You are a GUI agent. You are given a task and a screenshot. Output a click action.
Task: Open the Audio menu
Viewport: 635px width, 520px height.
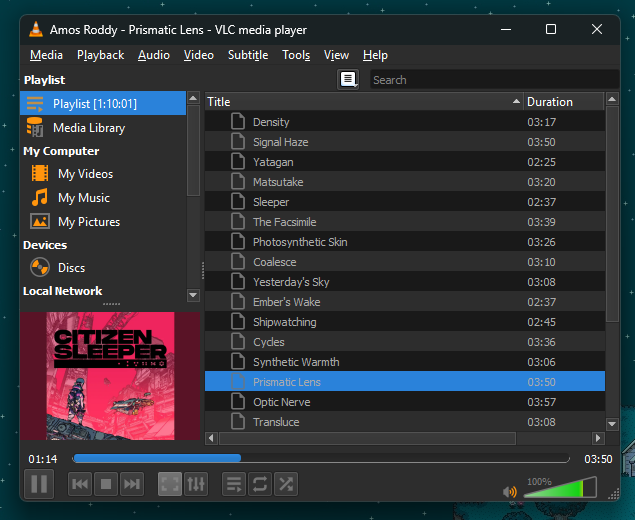[x=153, y=55]
